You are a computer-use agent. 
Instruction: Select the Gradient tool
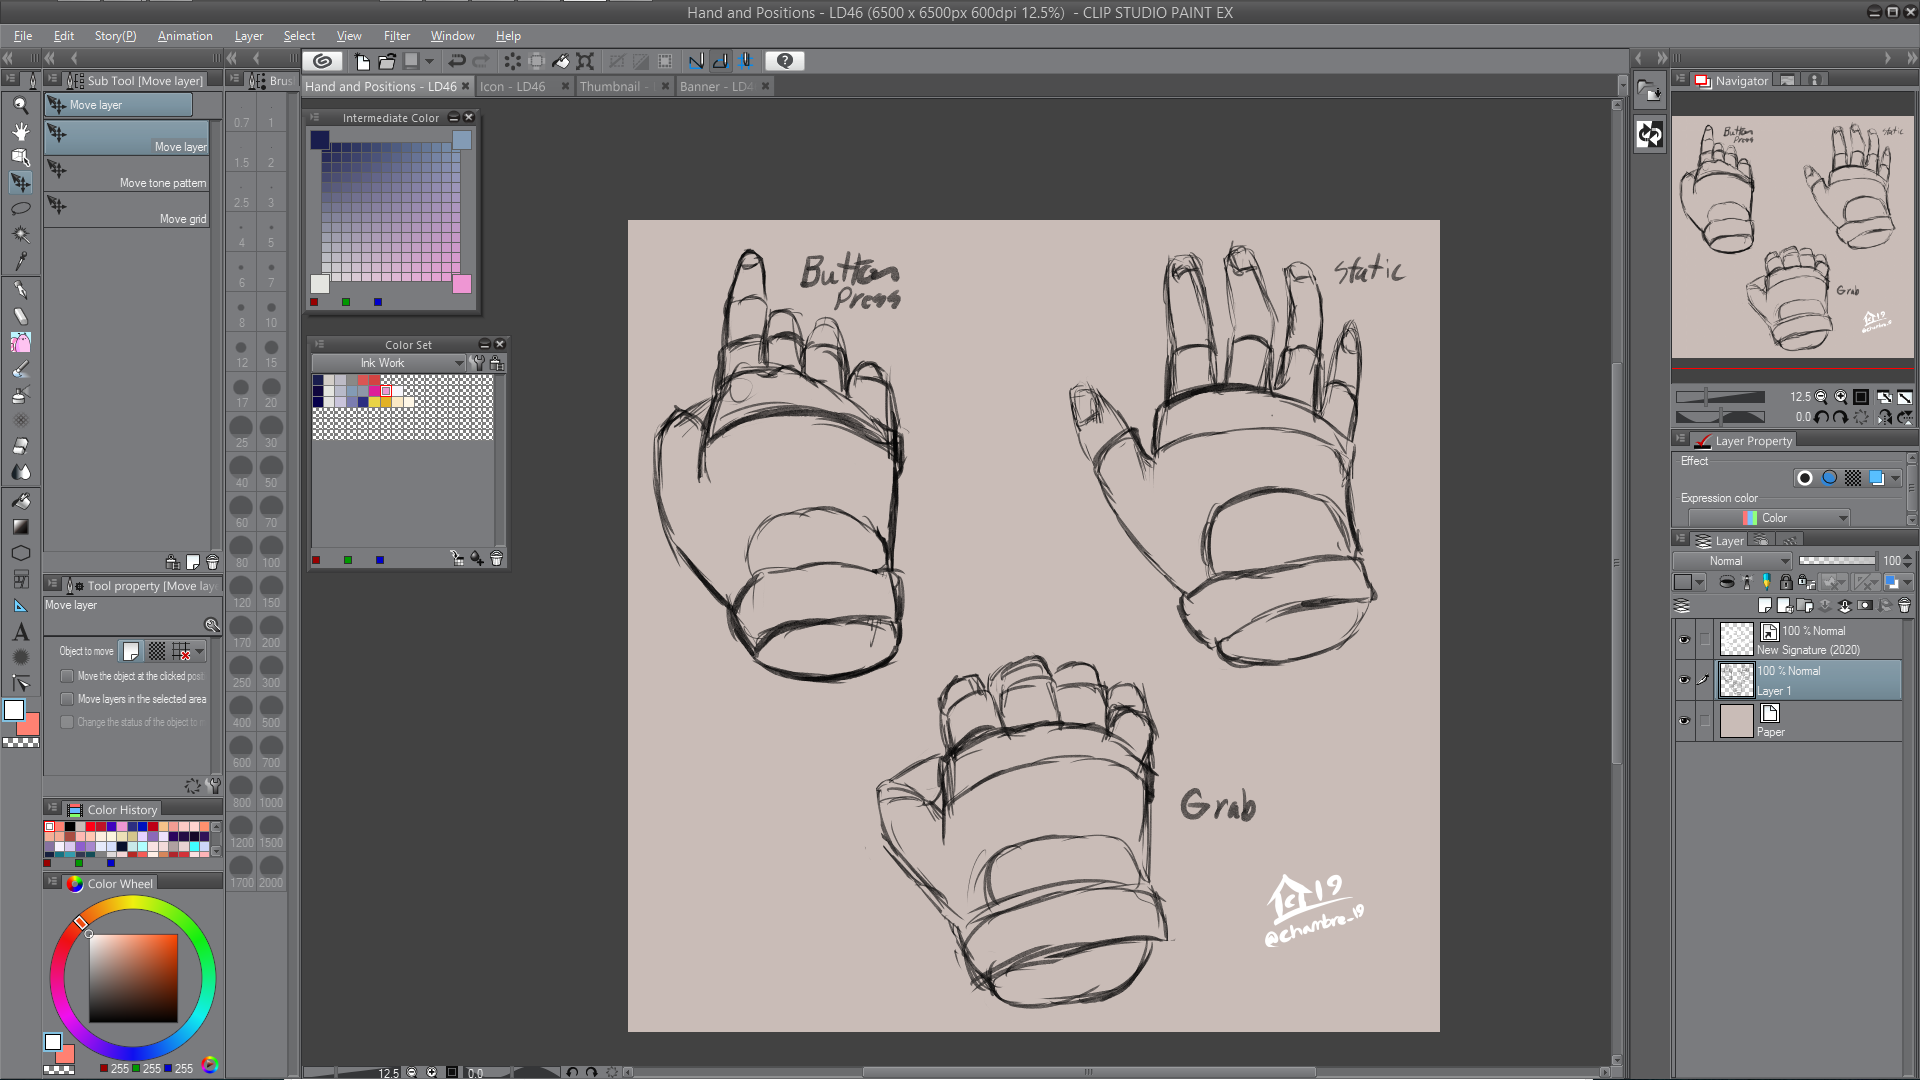tap(20, 526)
